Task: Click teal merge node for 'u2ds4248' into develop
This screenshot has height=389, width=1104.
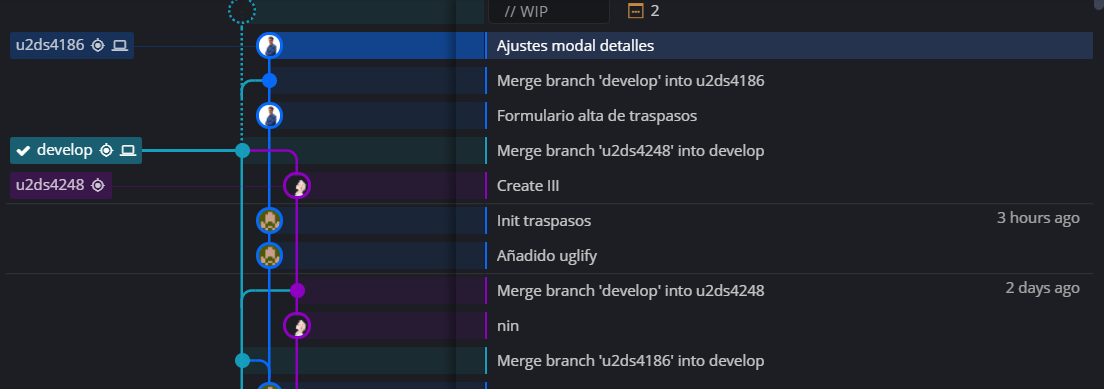Action: click(242, 150)
